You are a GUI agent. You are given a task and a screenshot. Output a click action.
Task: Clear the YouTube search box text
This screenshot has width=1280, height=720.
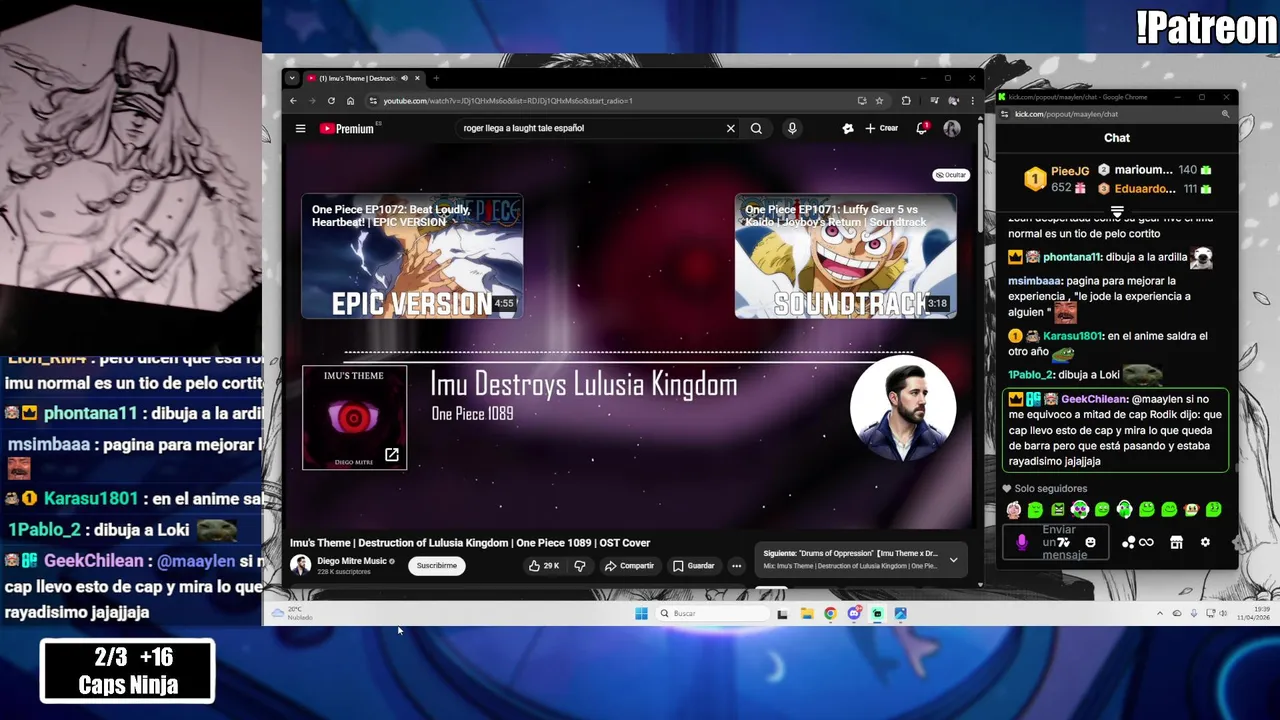click(x=730, y=128)
